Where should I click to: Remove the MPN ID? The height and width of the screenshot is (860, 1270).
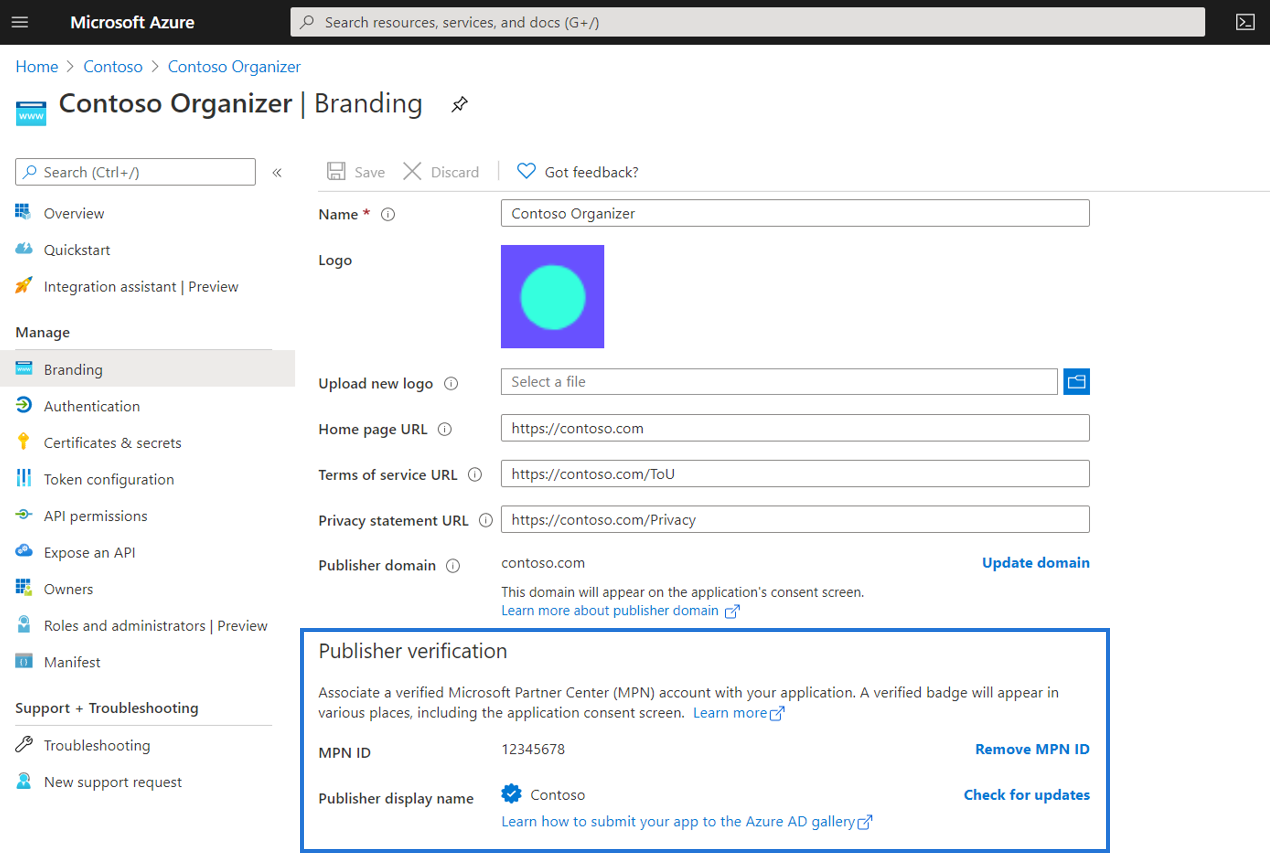(x=1032, y=748)
